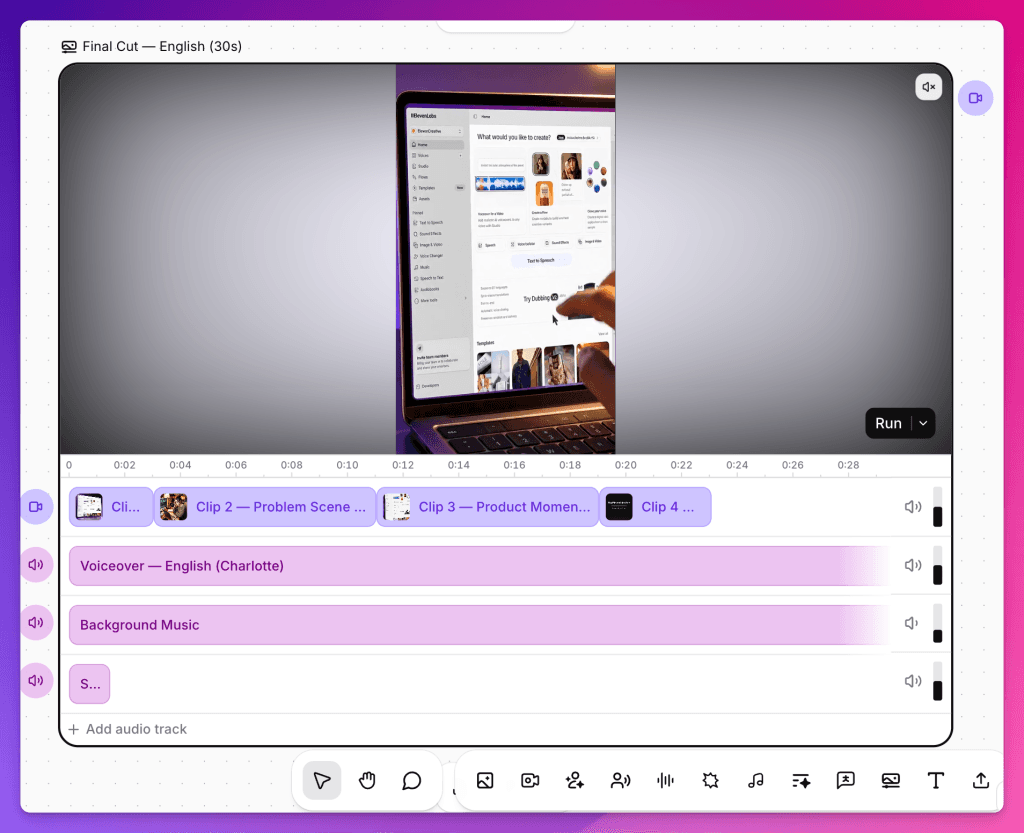Viewport: 1024px width, 833px height.
Task: Select the Voiceover — English (Charlotte) clip
Action: pos(479,565)
